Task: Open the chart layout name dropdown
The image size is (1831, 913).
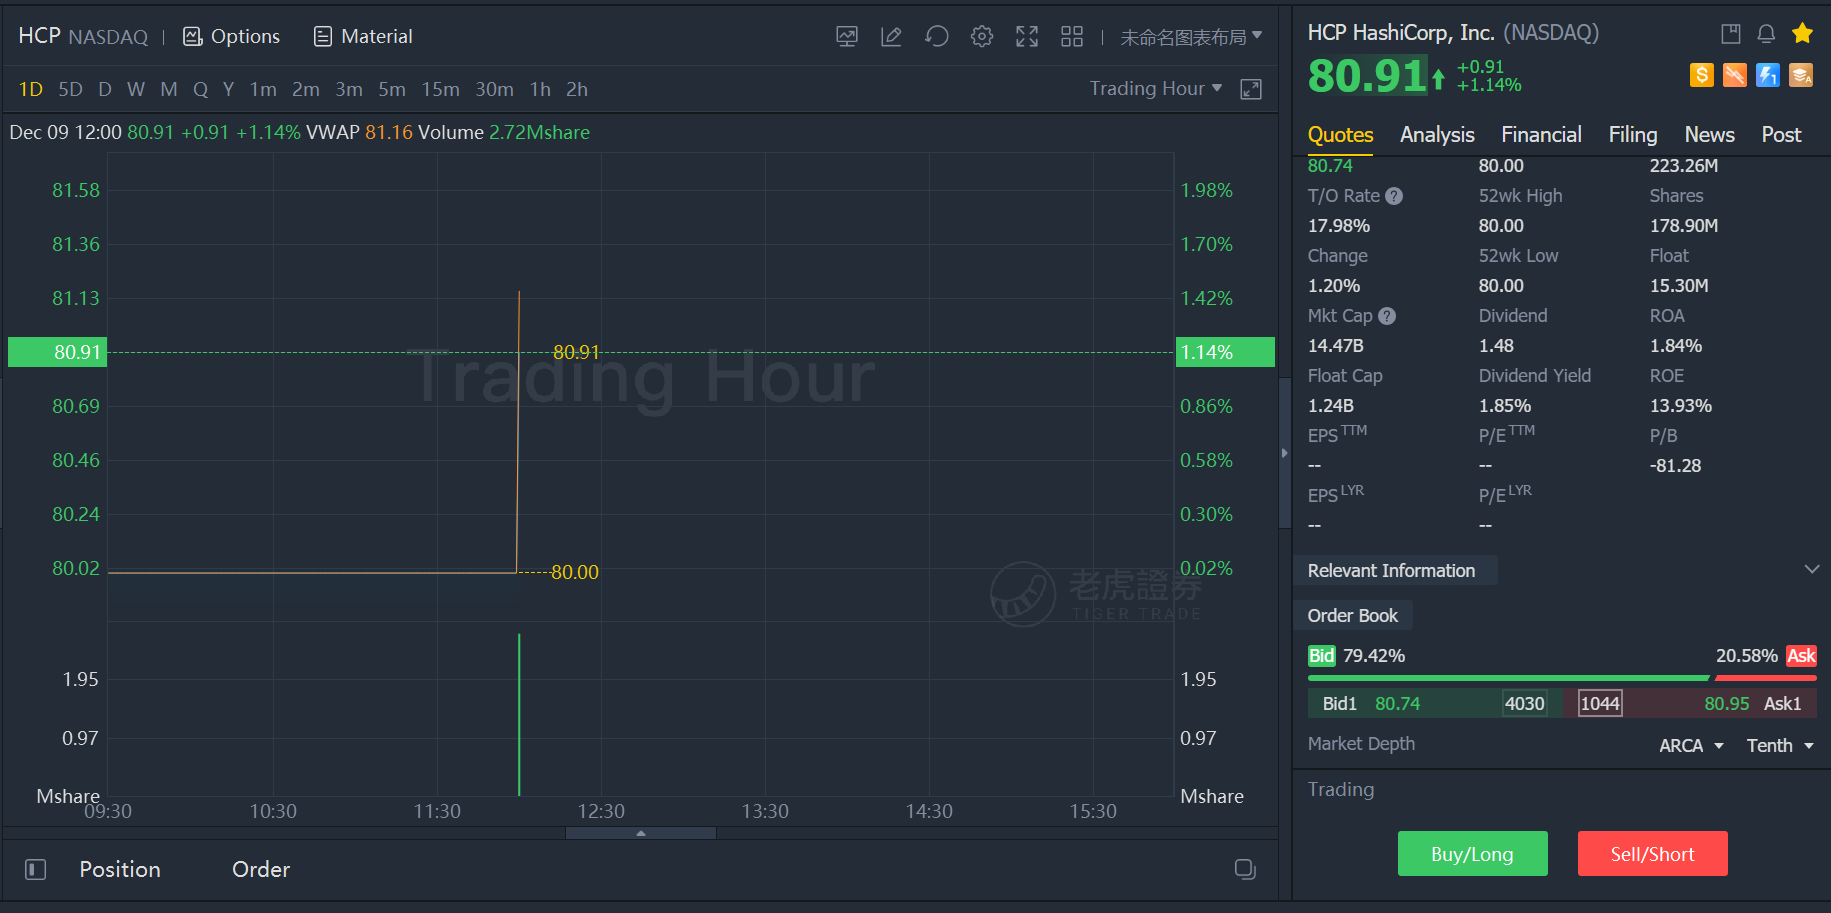Action: [1191, 37]
